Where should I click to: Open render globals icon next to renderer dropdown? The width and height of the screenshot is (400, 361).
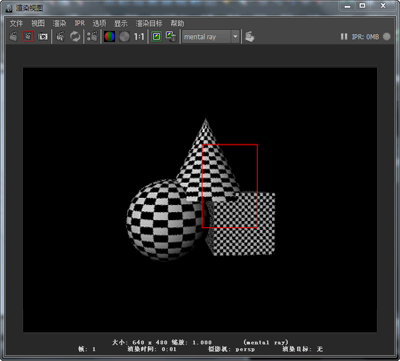[x=249, y=37]
